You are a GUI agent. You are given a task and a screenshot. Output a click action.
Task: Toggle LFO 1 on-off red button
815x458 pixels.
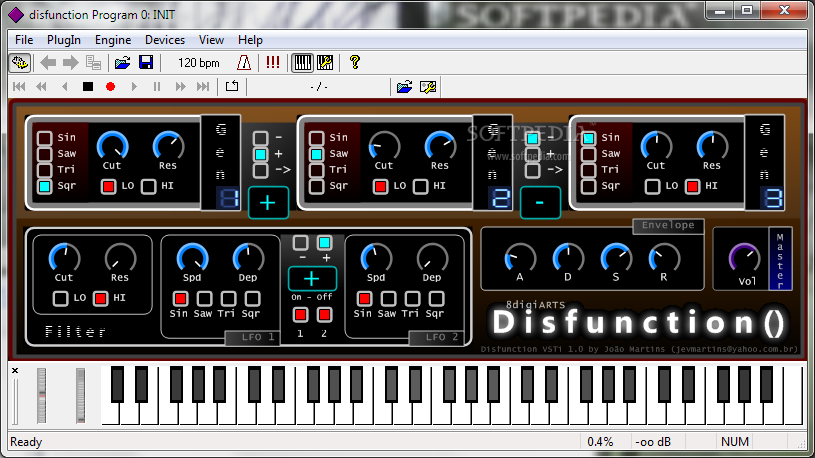click(x=300, y=315)
